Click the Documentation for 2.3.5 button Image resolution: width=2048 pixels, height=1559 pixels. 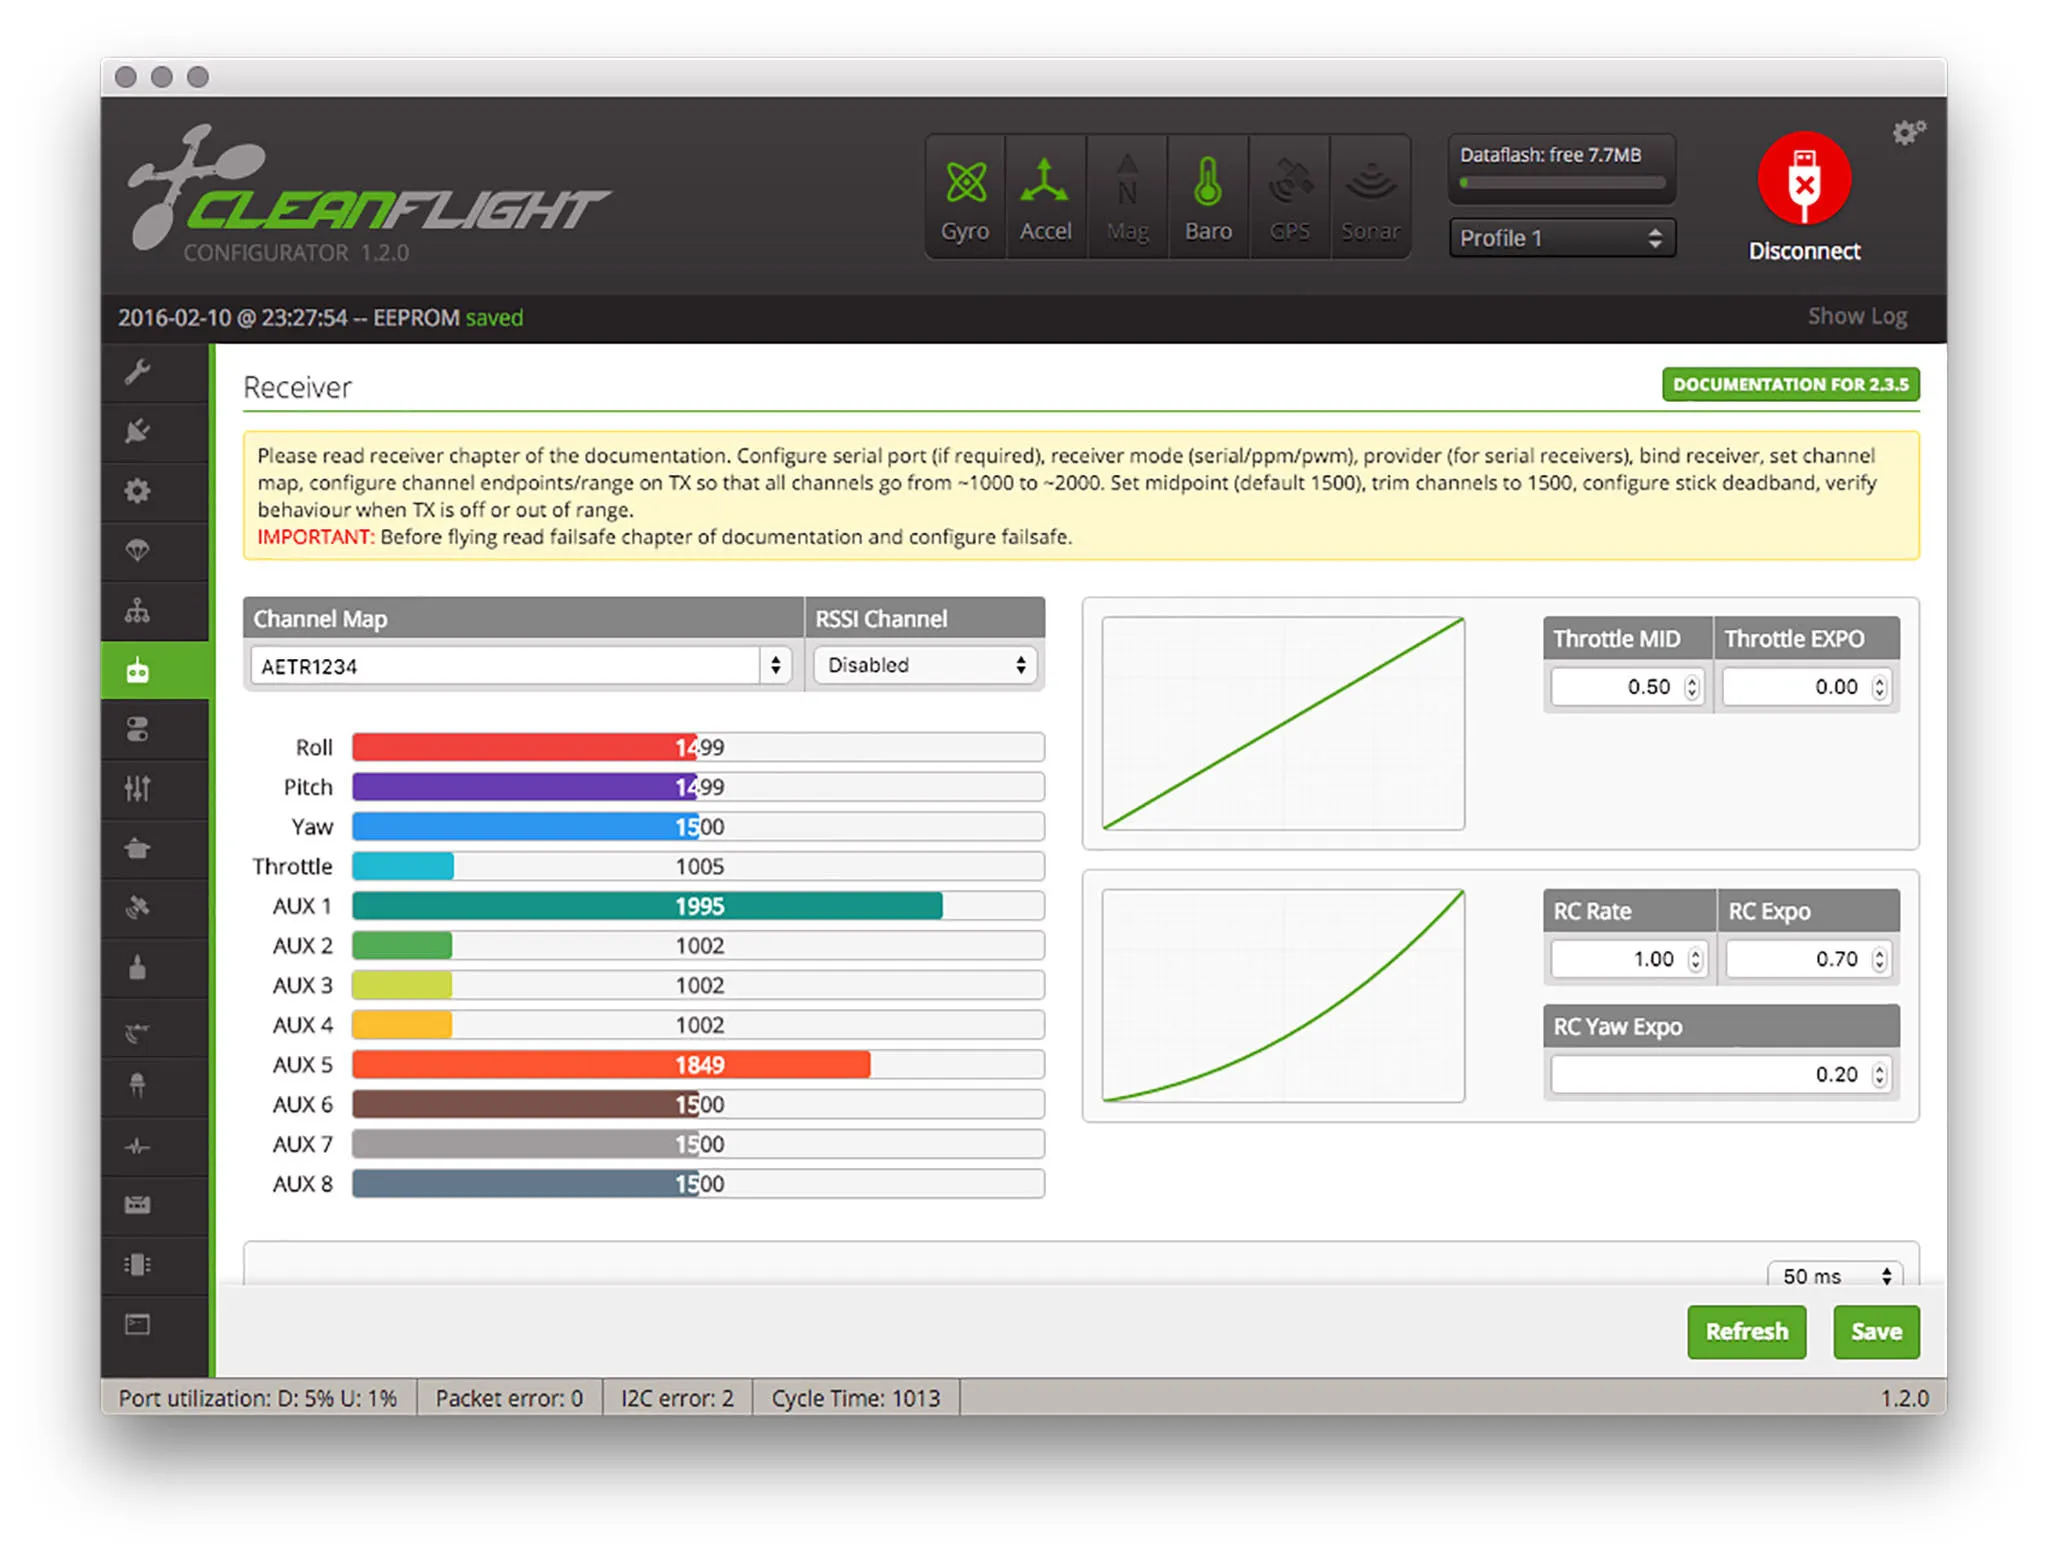(x=1790, y=385)
